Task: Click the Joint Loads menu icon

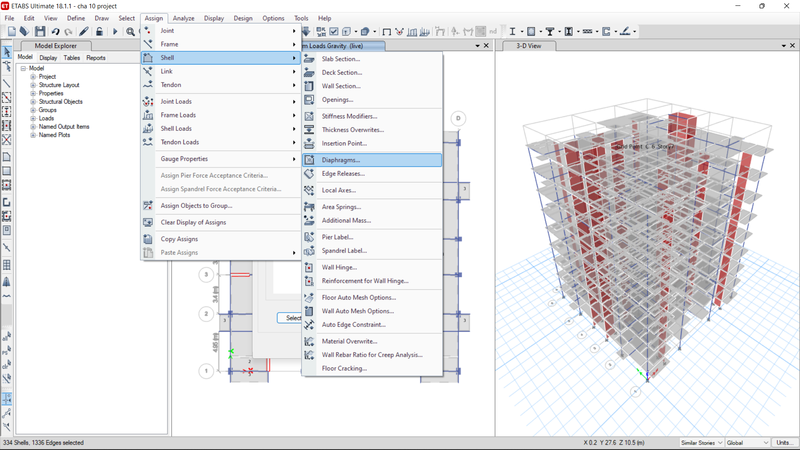Action: pyautogui.click(x=148, y=102)
